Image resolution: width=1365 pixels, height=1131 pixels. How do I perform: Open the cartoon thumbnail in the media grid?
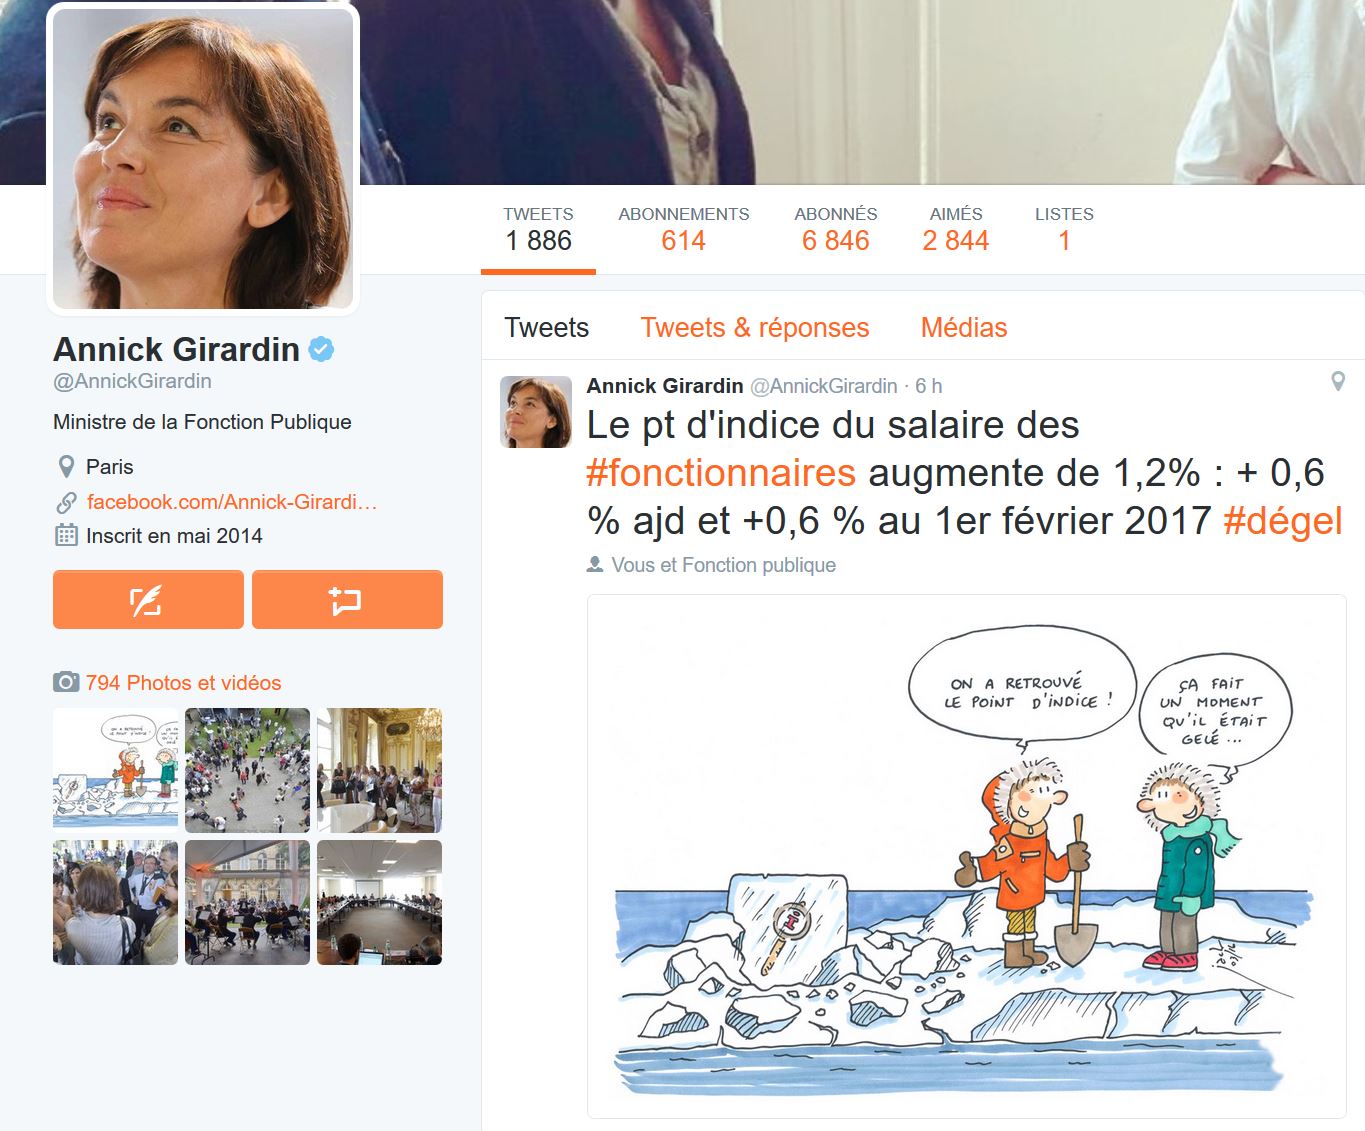point(115,768)
